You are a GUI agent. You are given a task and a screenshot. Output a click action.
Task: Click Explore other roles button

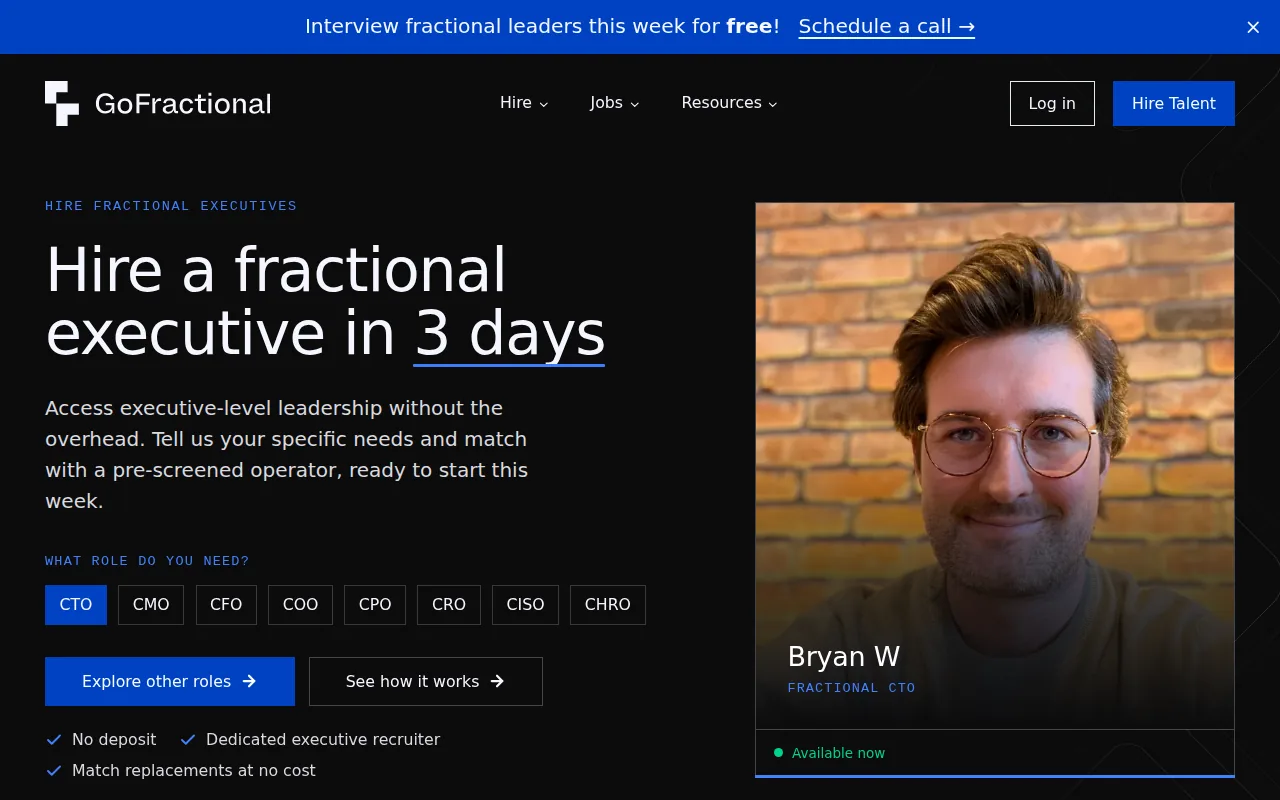click(170, 681)
